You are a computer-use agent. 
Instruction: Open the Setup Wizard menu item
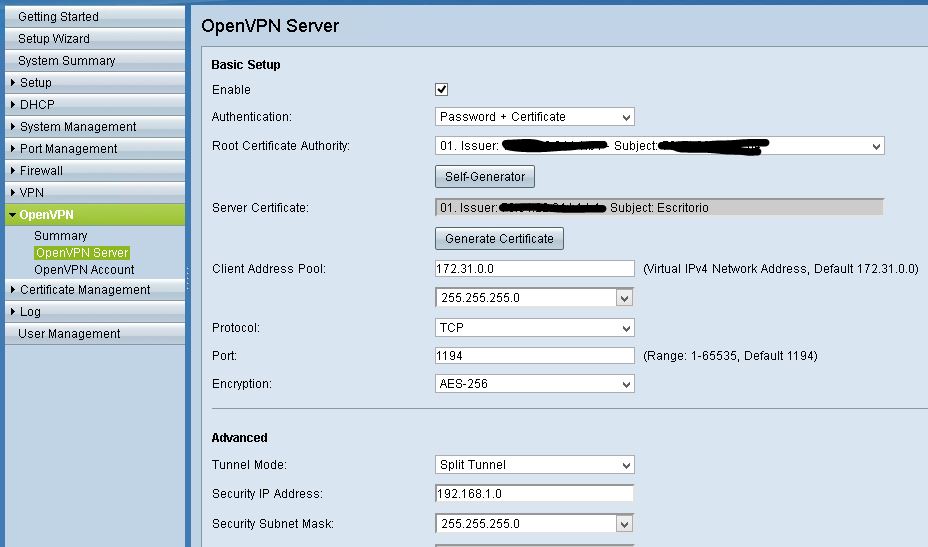coord(95,38)
